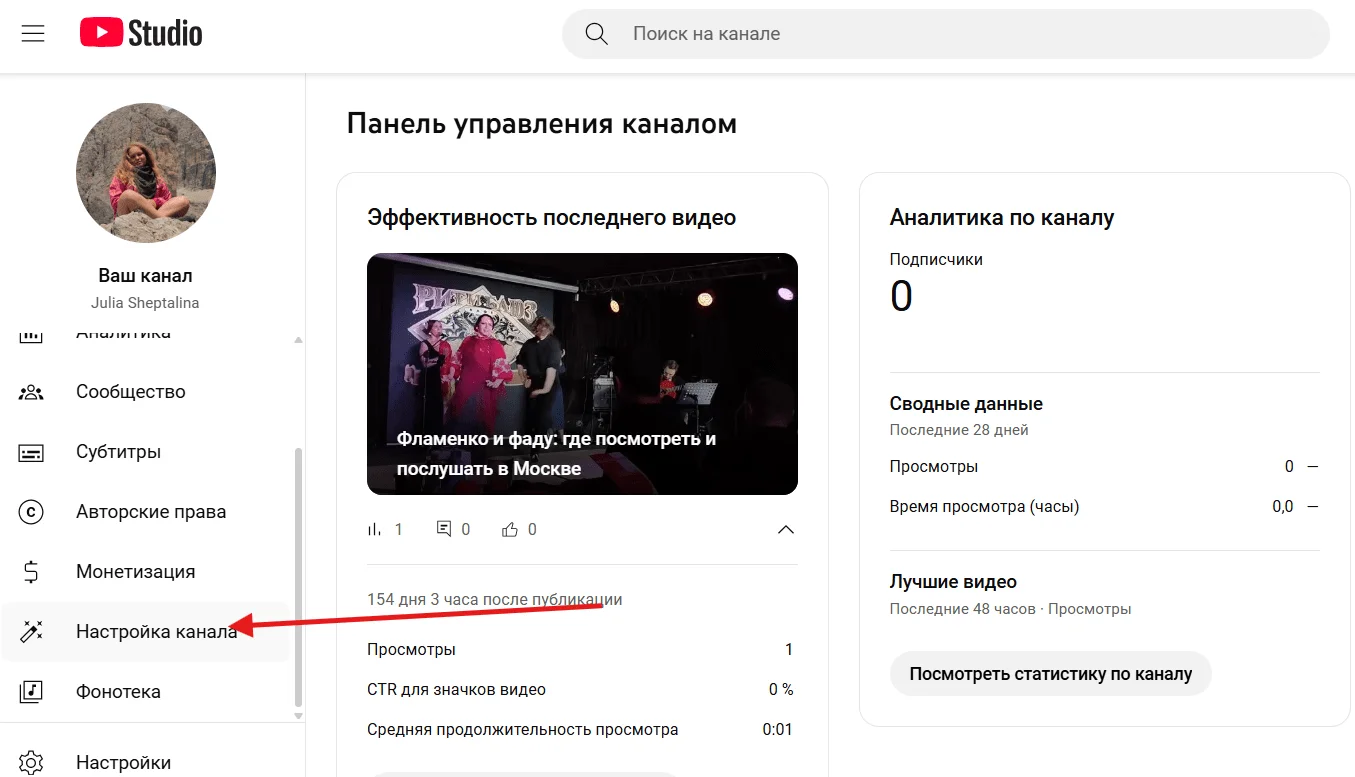Viewport: 1355px width, 777px height.
Task: Click the sidebar scroll-up arrow
Action: pos(298,340)
